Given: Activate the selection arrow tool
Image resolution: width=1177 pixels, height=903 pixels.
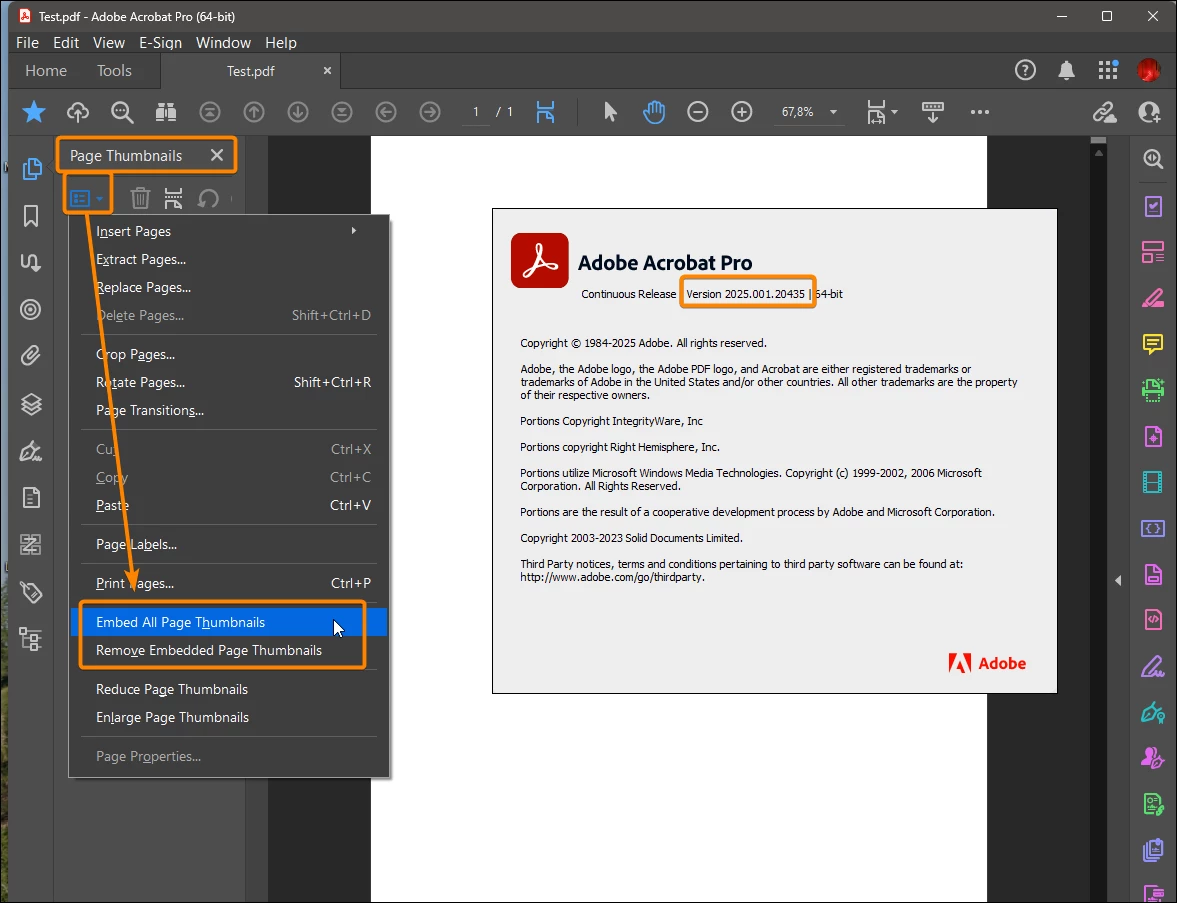Looking at the screenshot, I should tap(610, 112).
